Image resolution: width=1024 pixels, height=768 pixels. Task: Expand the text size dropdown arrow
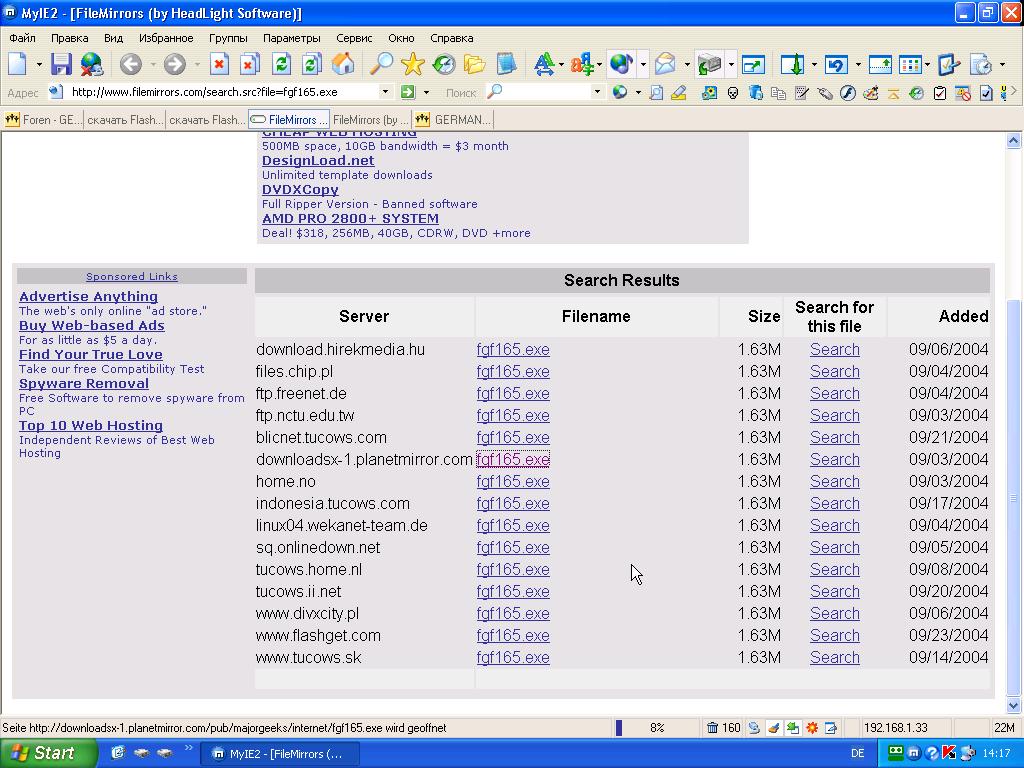pos(561,65)
